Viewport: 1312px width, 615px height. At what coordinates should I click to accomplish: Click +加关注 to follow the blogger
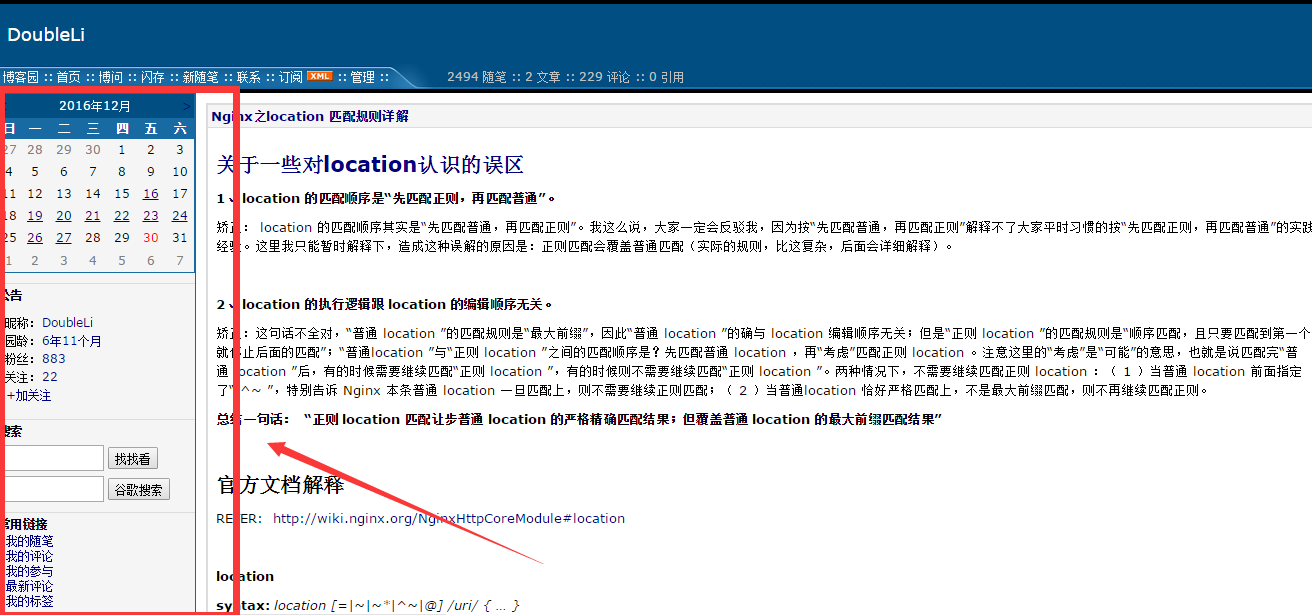[29, 395]
